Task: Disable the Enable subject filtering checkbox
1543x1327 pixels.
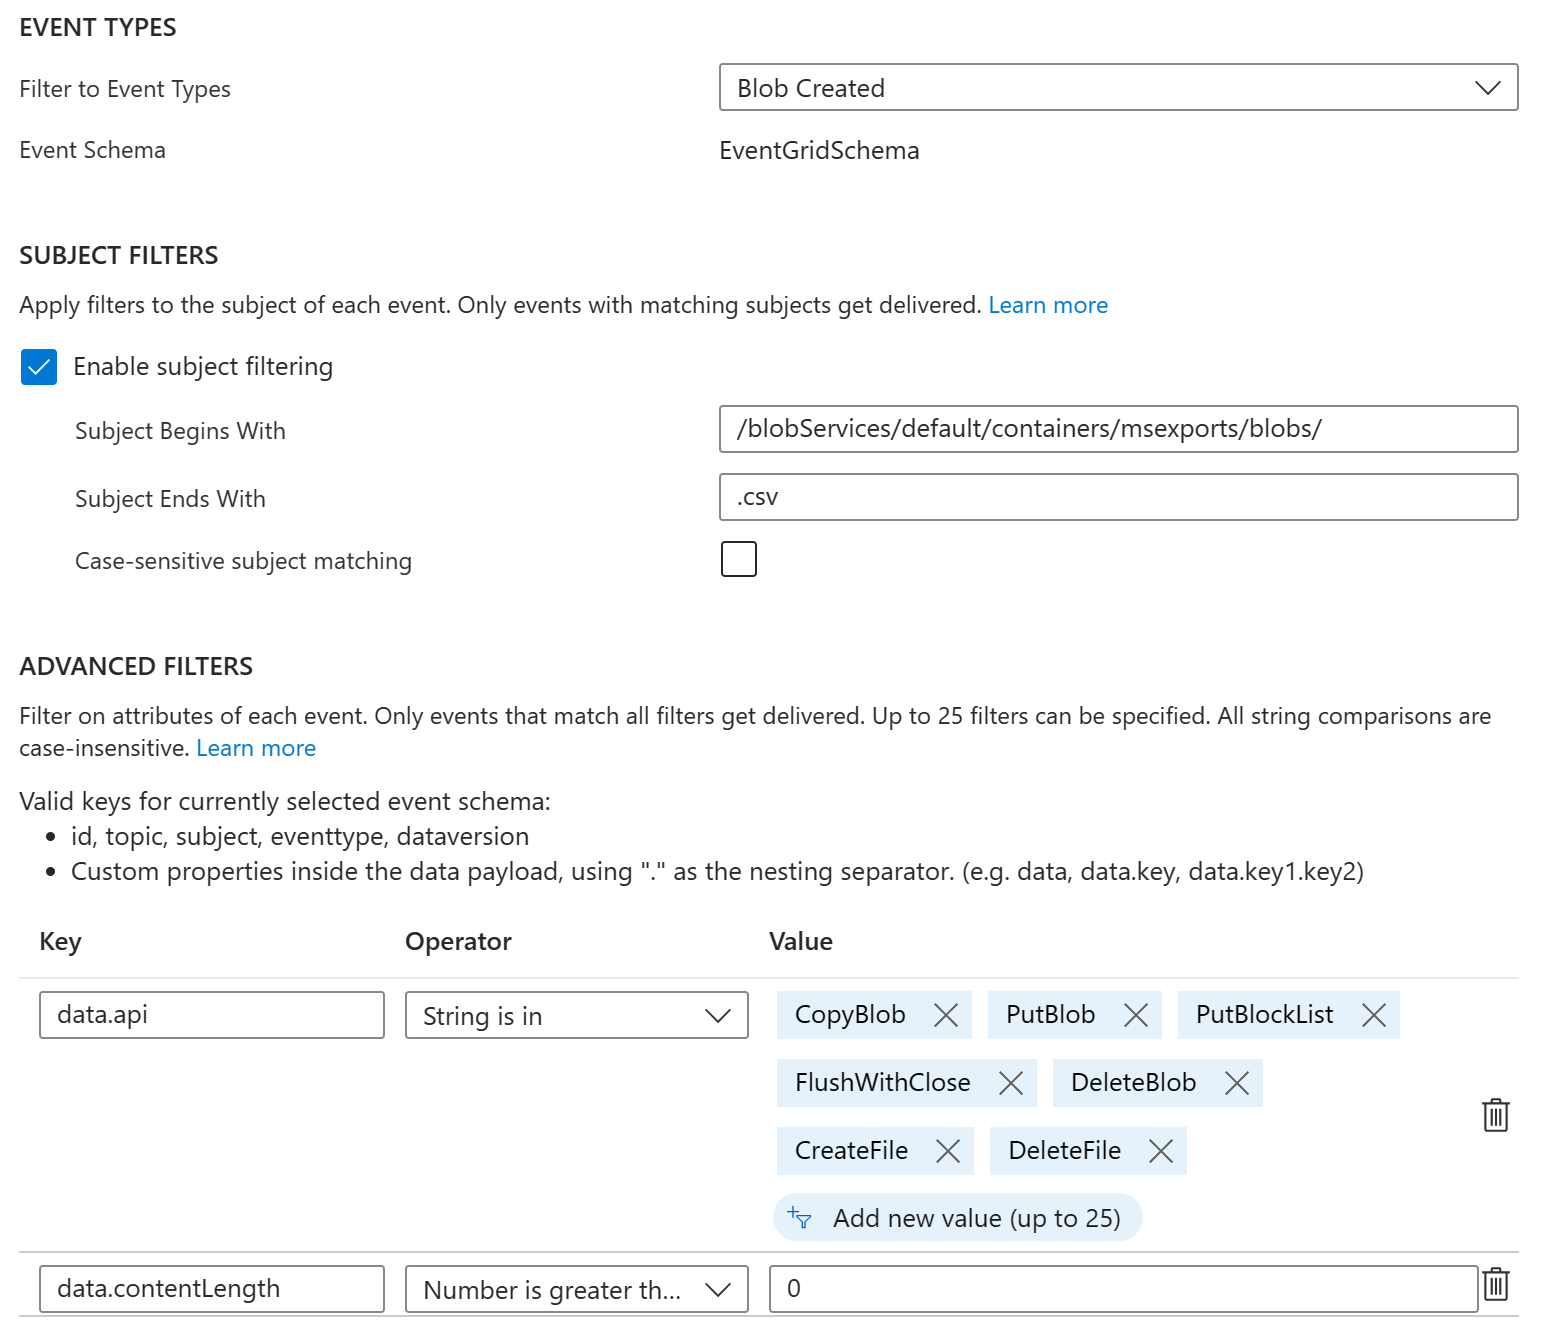Action: 38,367
